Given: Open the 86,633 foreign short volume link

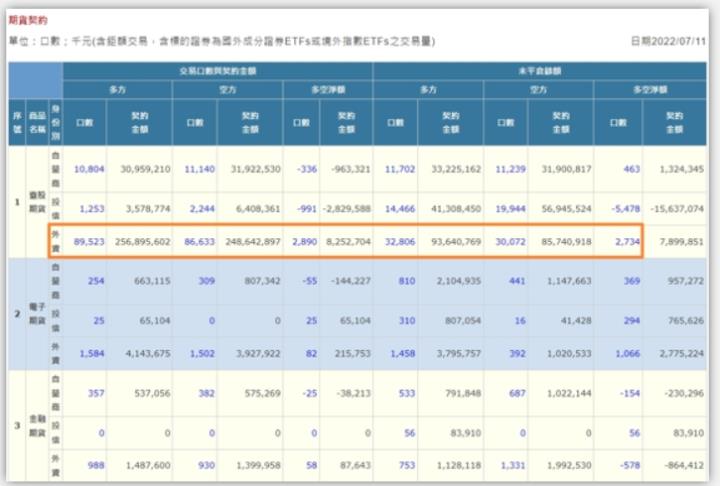Looking at the screenshot, I should click(199, 242).
